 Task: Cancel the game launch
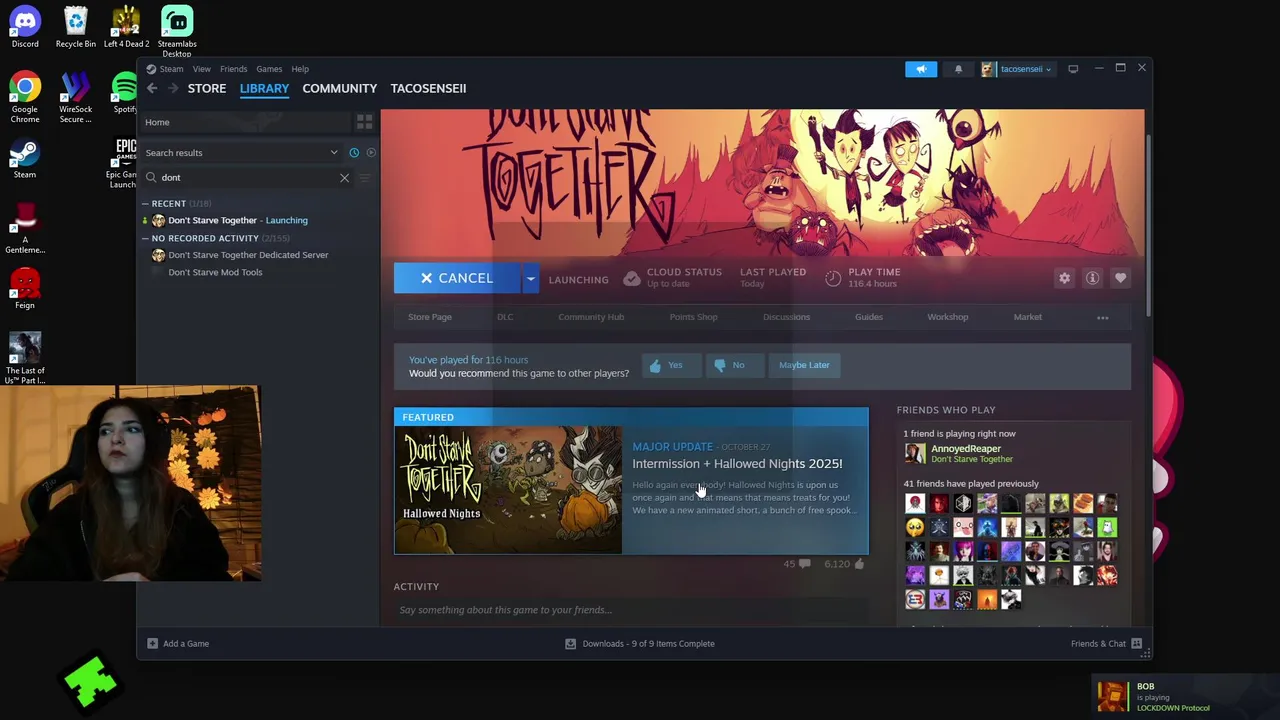point(457,278)
